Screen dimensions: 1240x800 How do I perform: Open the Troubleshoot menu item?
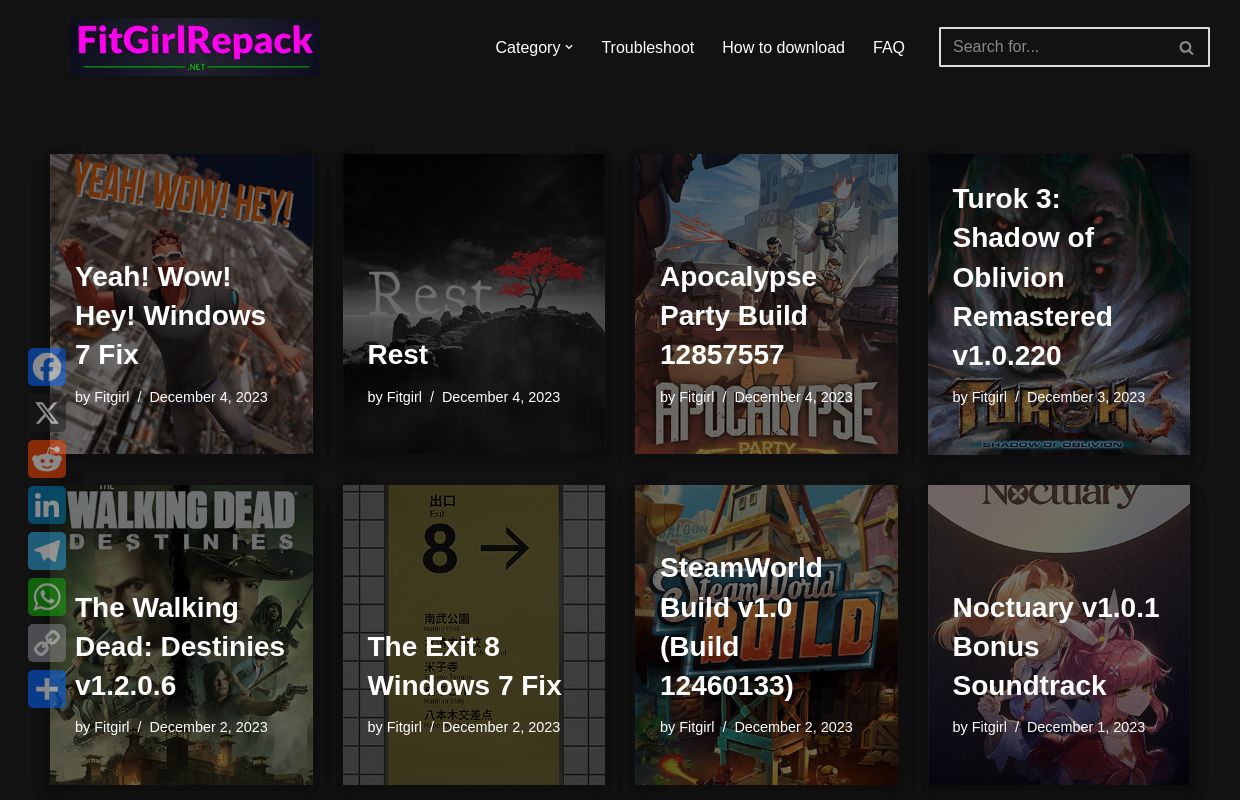point(647,47)
